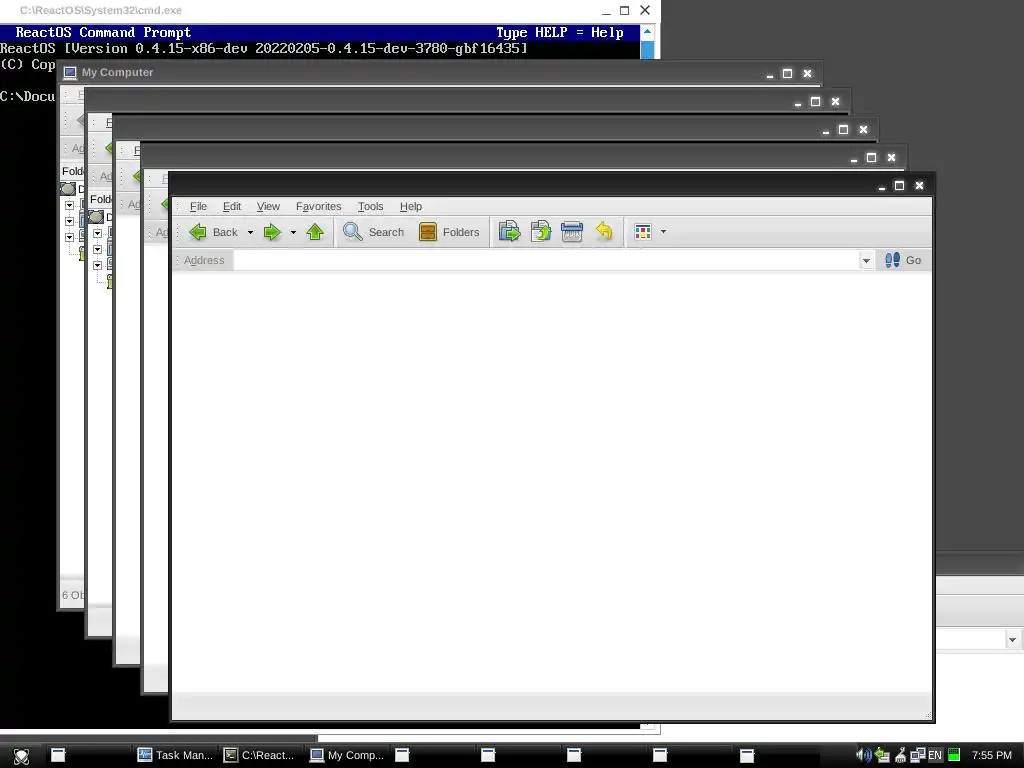Click the up arrow of the cmd.exe scrollbar
Viewport: 1024px width, 768px height.
647,32
